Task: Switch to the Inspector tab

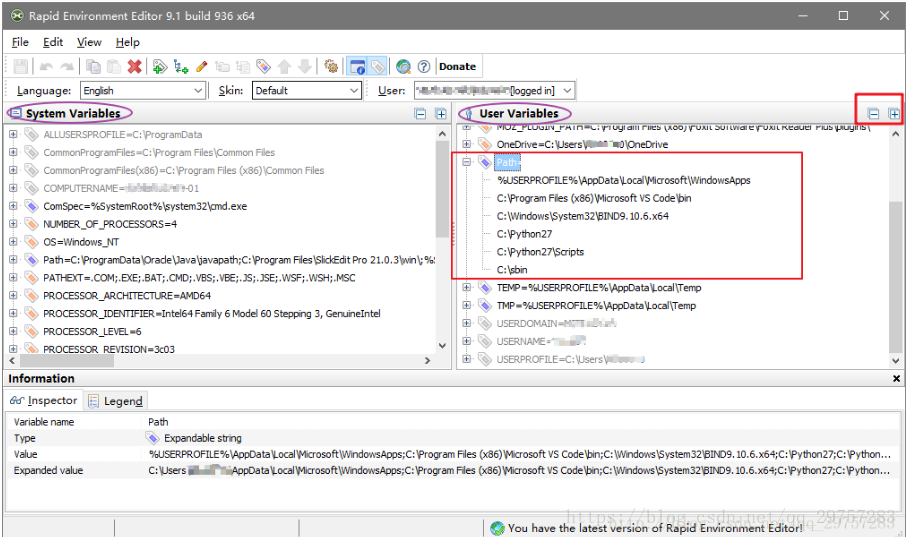Action: coord(44,400)
